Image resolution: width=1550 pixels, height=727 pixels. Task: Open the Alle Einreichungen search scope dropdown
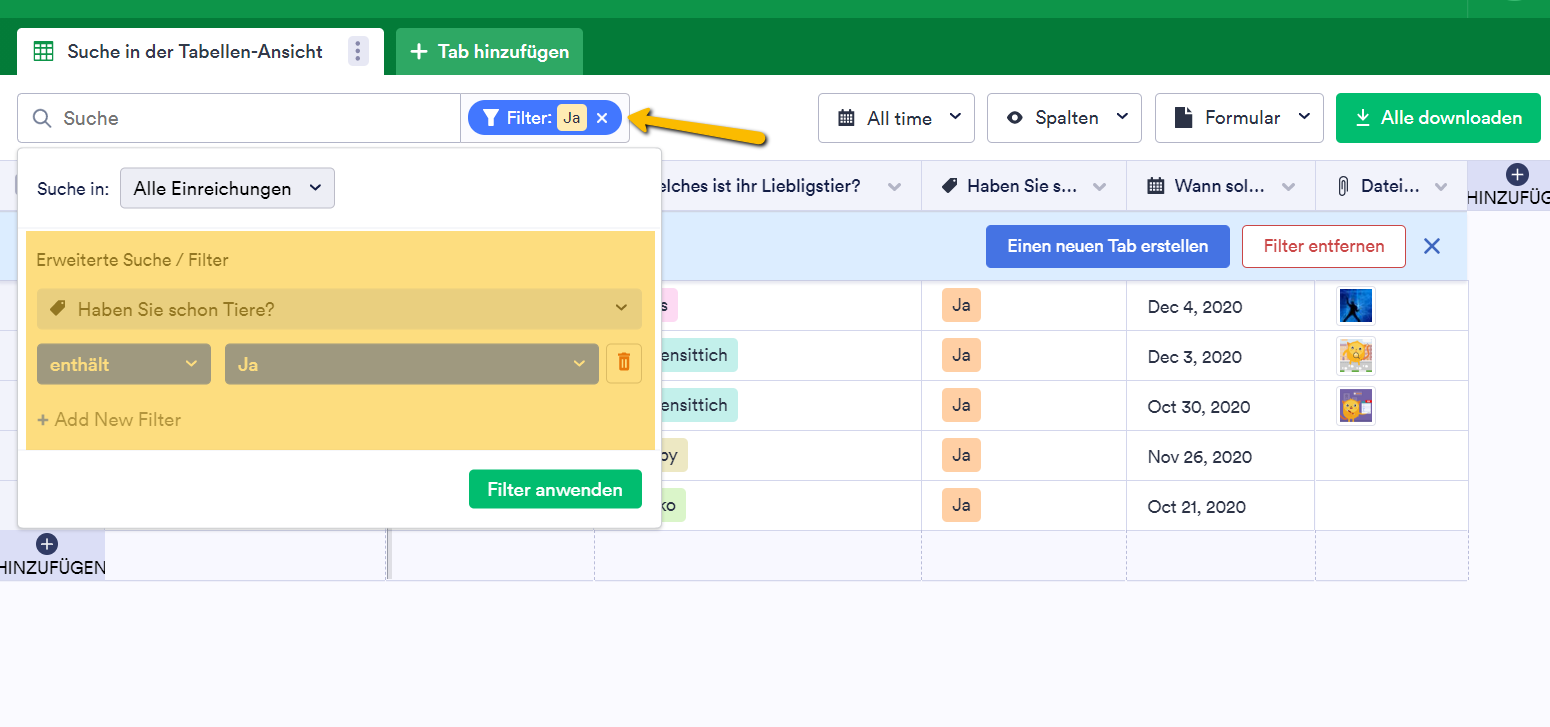pyautogui.click(x=227, y=188)
